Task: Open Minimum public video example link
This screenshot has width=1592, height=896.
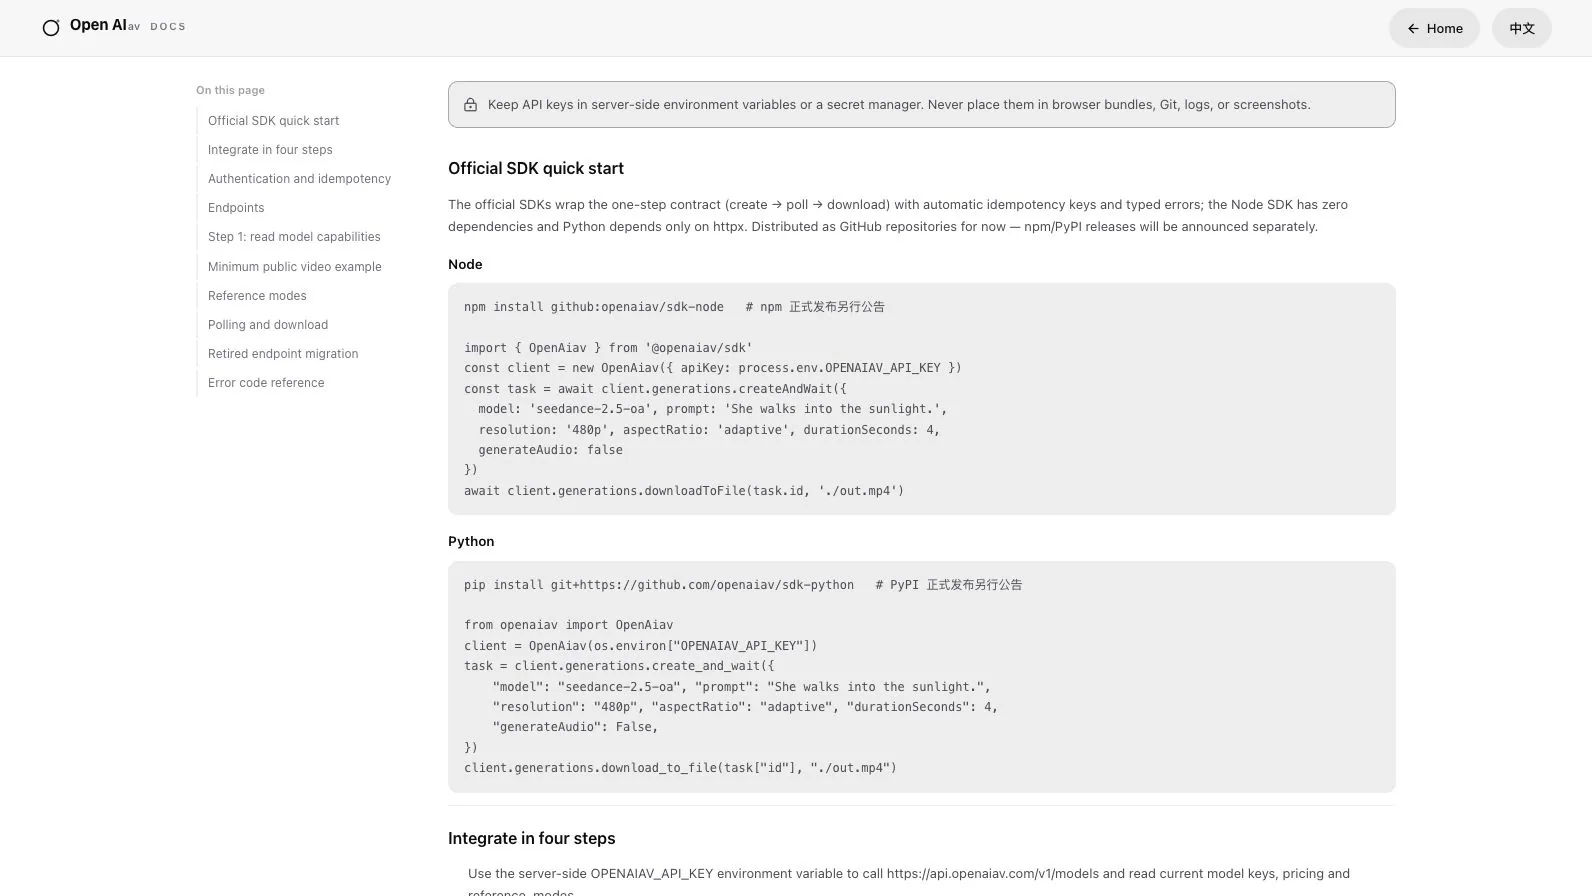Action: pos(294,267)
